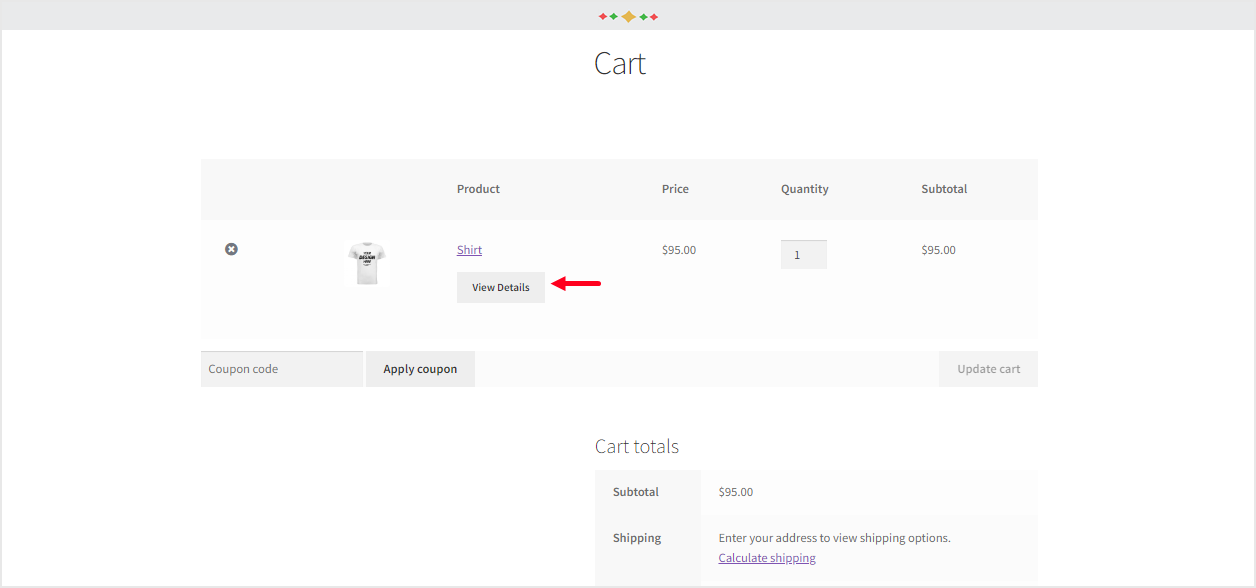1256x588 pixels.
Task: Select the Shirt product thumbnail
Action: [x=367, y=263]
